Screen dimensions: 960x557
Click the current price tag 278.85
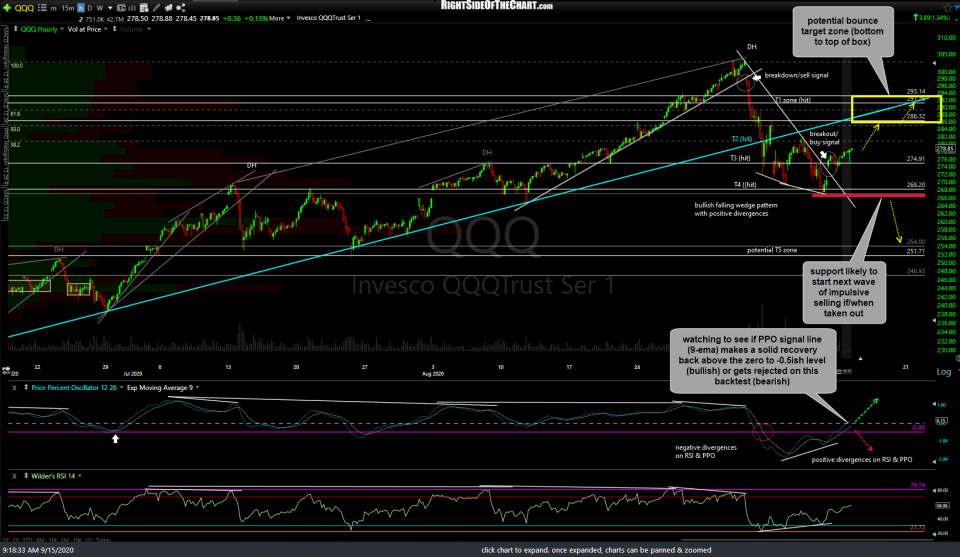[945, 149]
